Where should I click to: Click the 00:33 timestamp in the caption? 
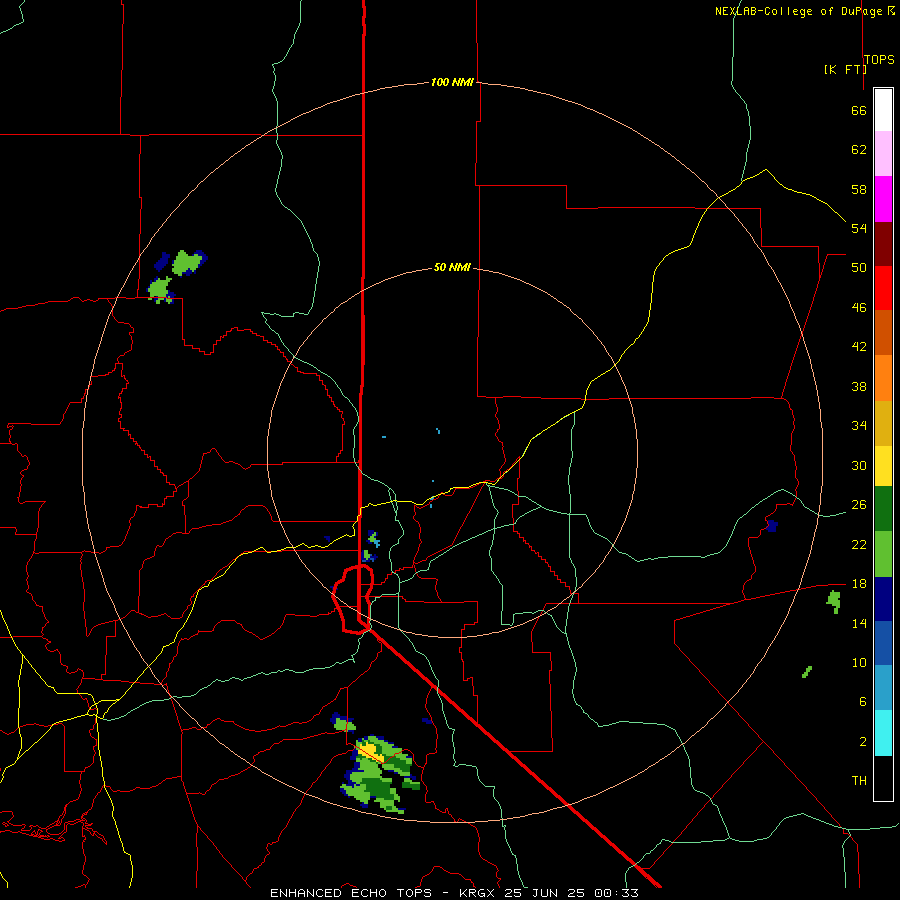(616, 893)
